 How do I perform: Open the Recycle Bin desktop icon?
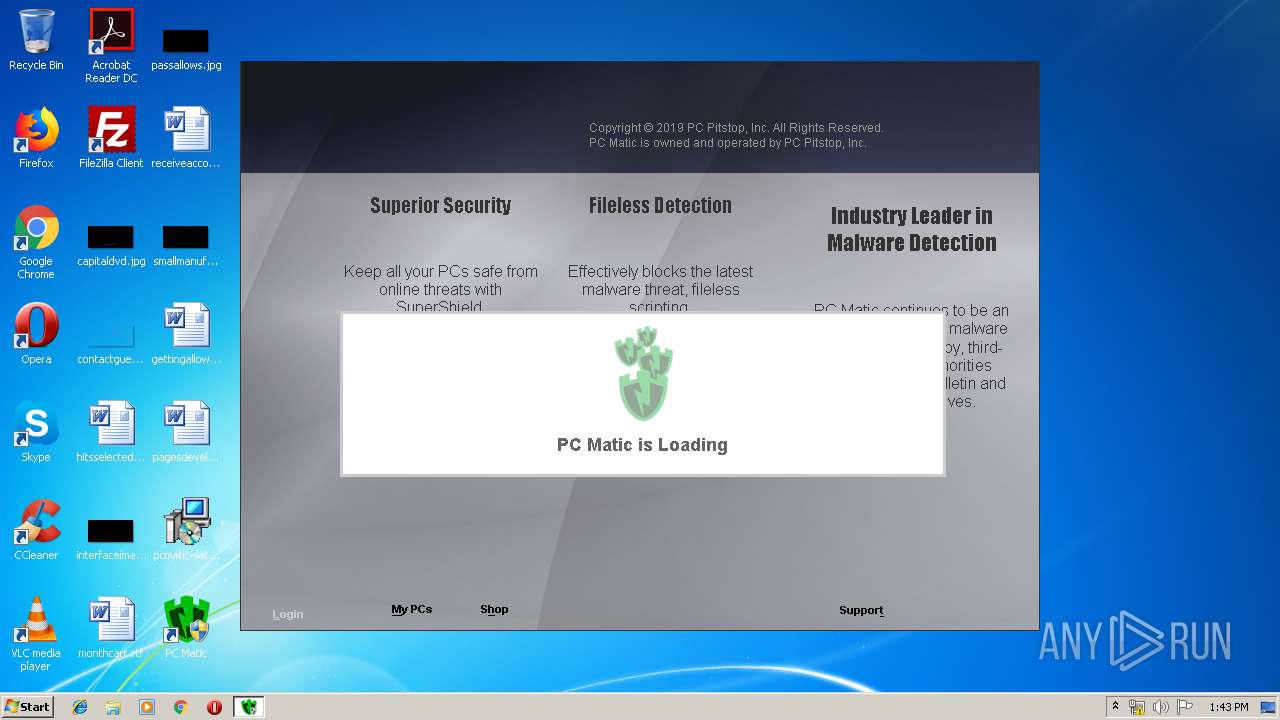point(36,40)
